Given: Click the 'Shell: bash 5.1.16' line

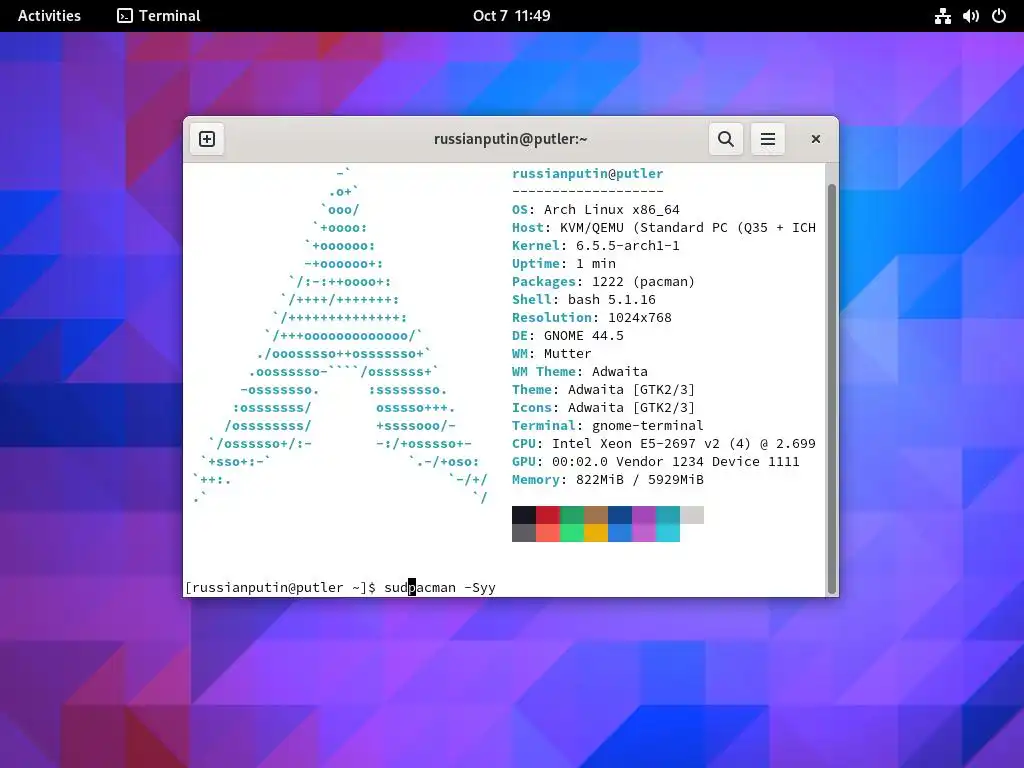Looking at the screenshot, I should (584, 300).
